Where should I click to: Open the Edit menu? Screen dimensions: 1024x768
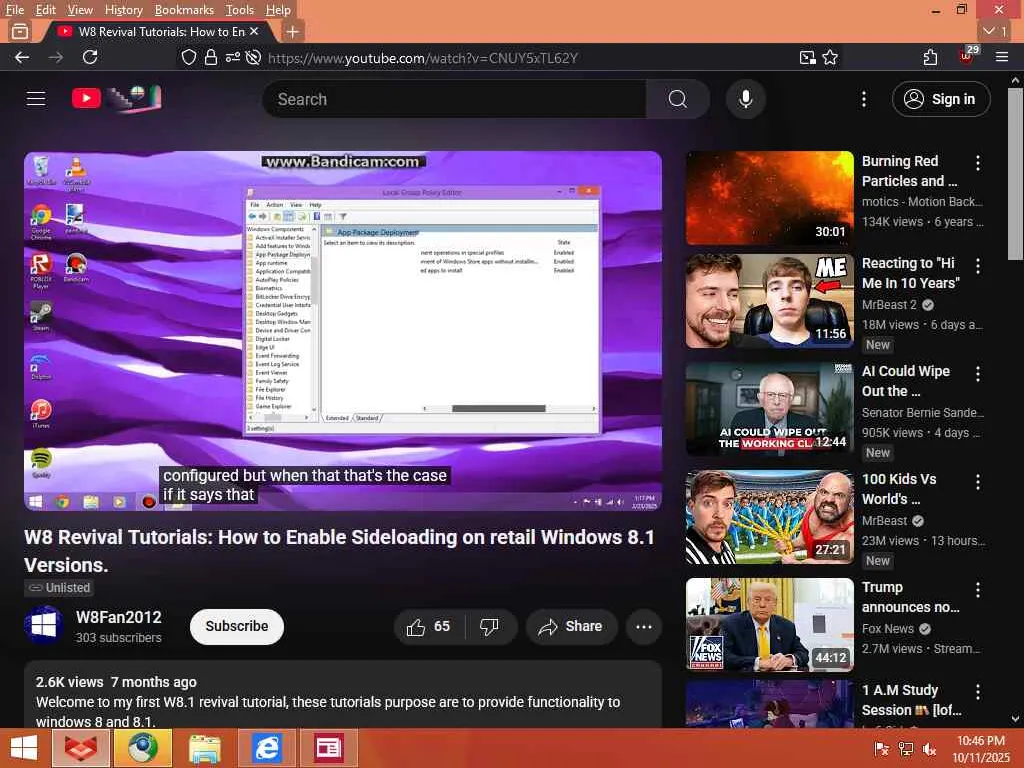(45, 10)
